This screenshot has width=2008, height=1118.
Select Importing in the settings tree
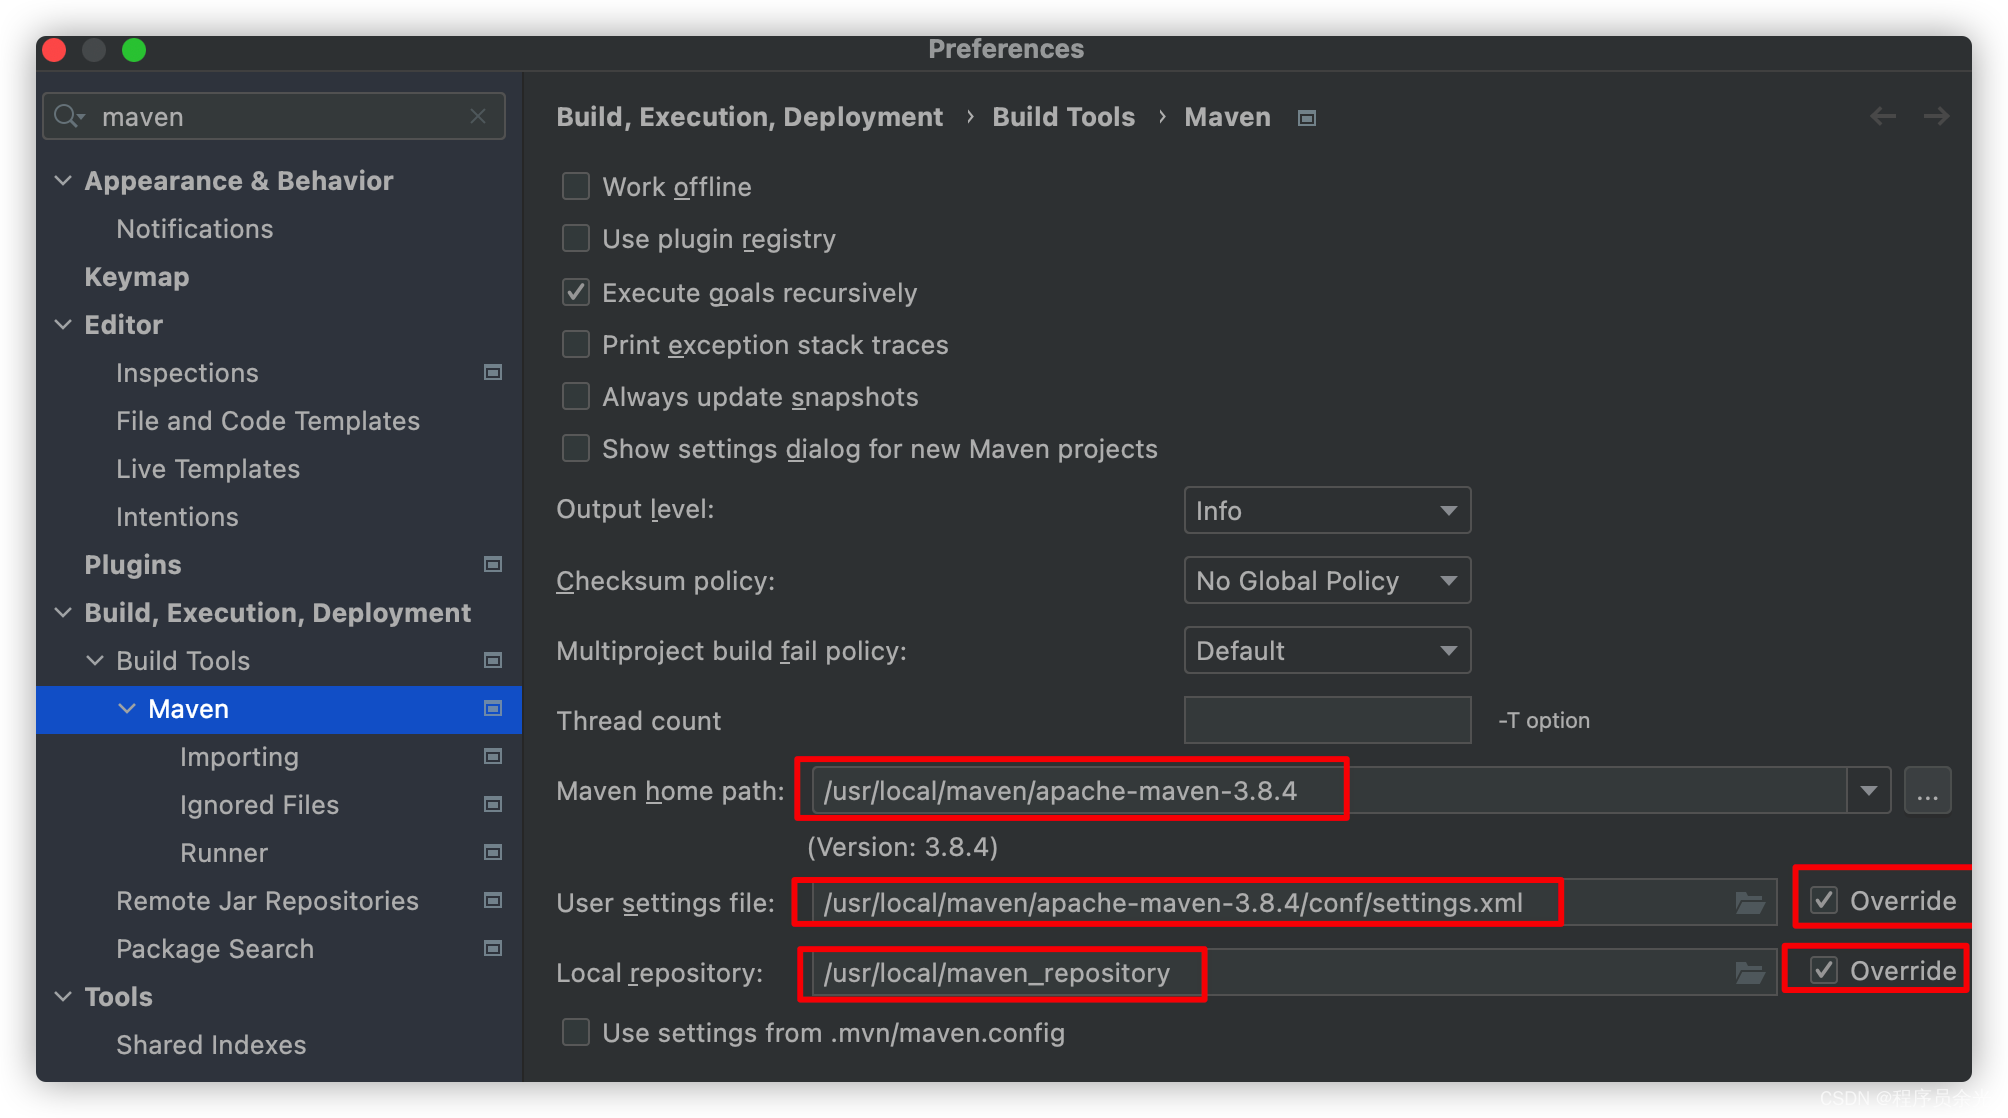click(239, 757)
